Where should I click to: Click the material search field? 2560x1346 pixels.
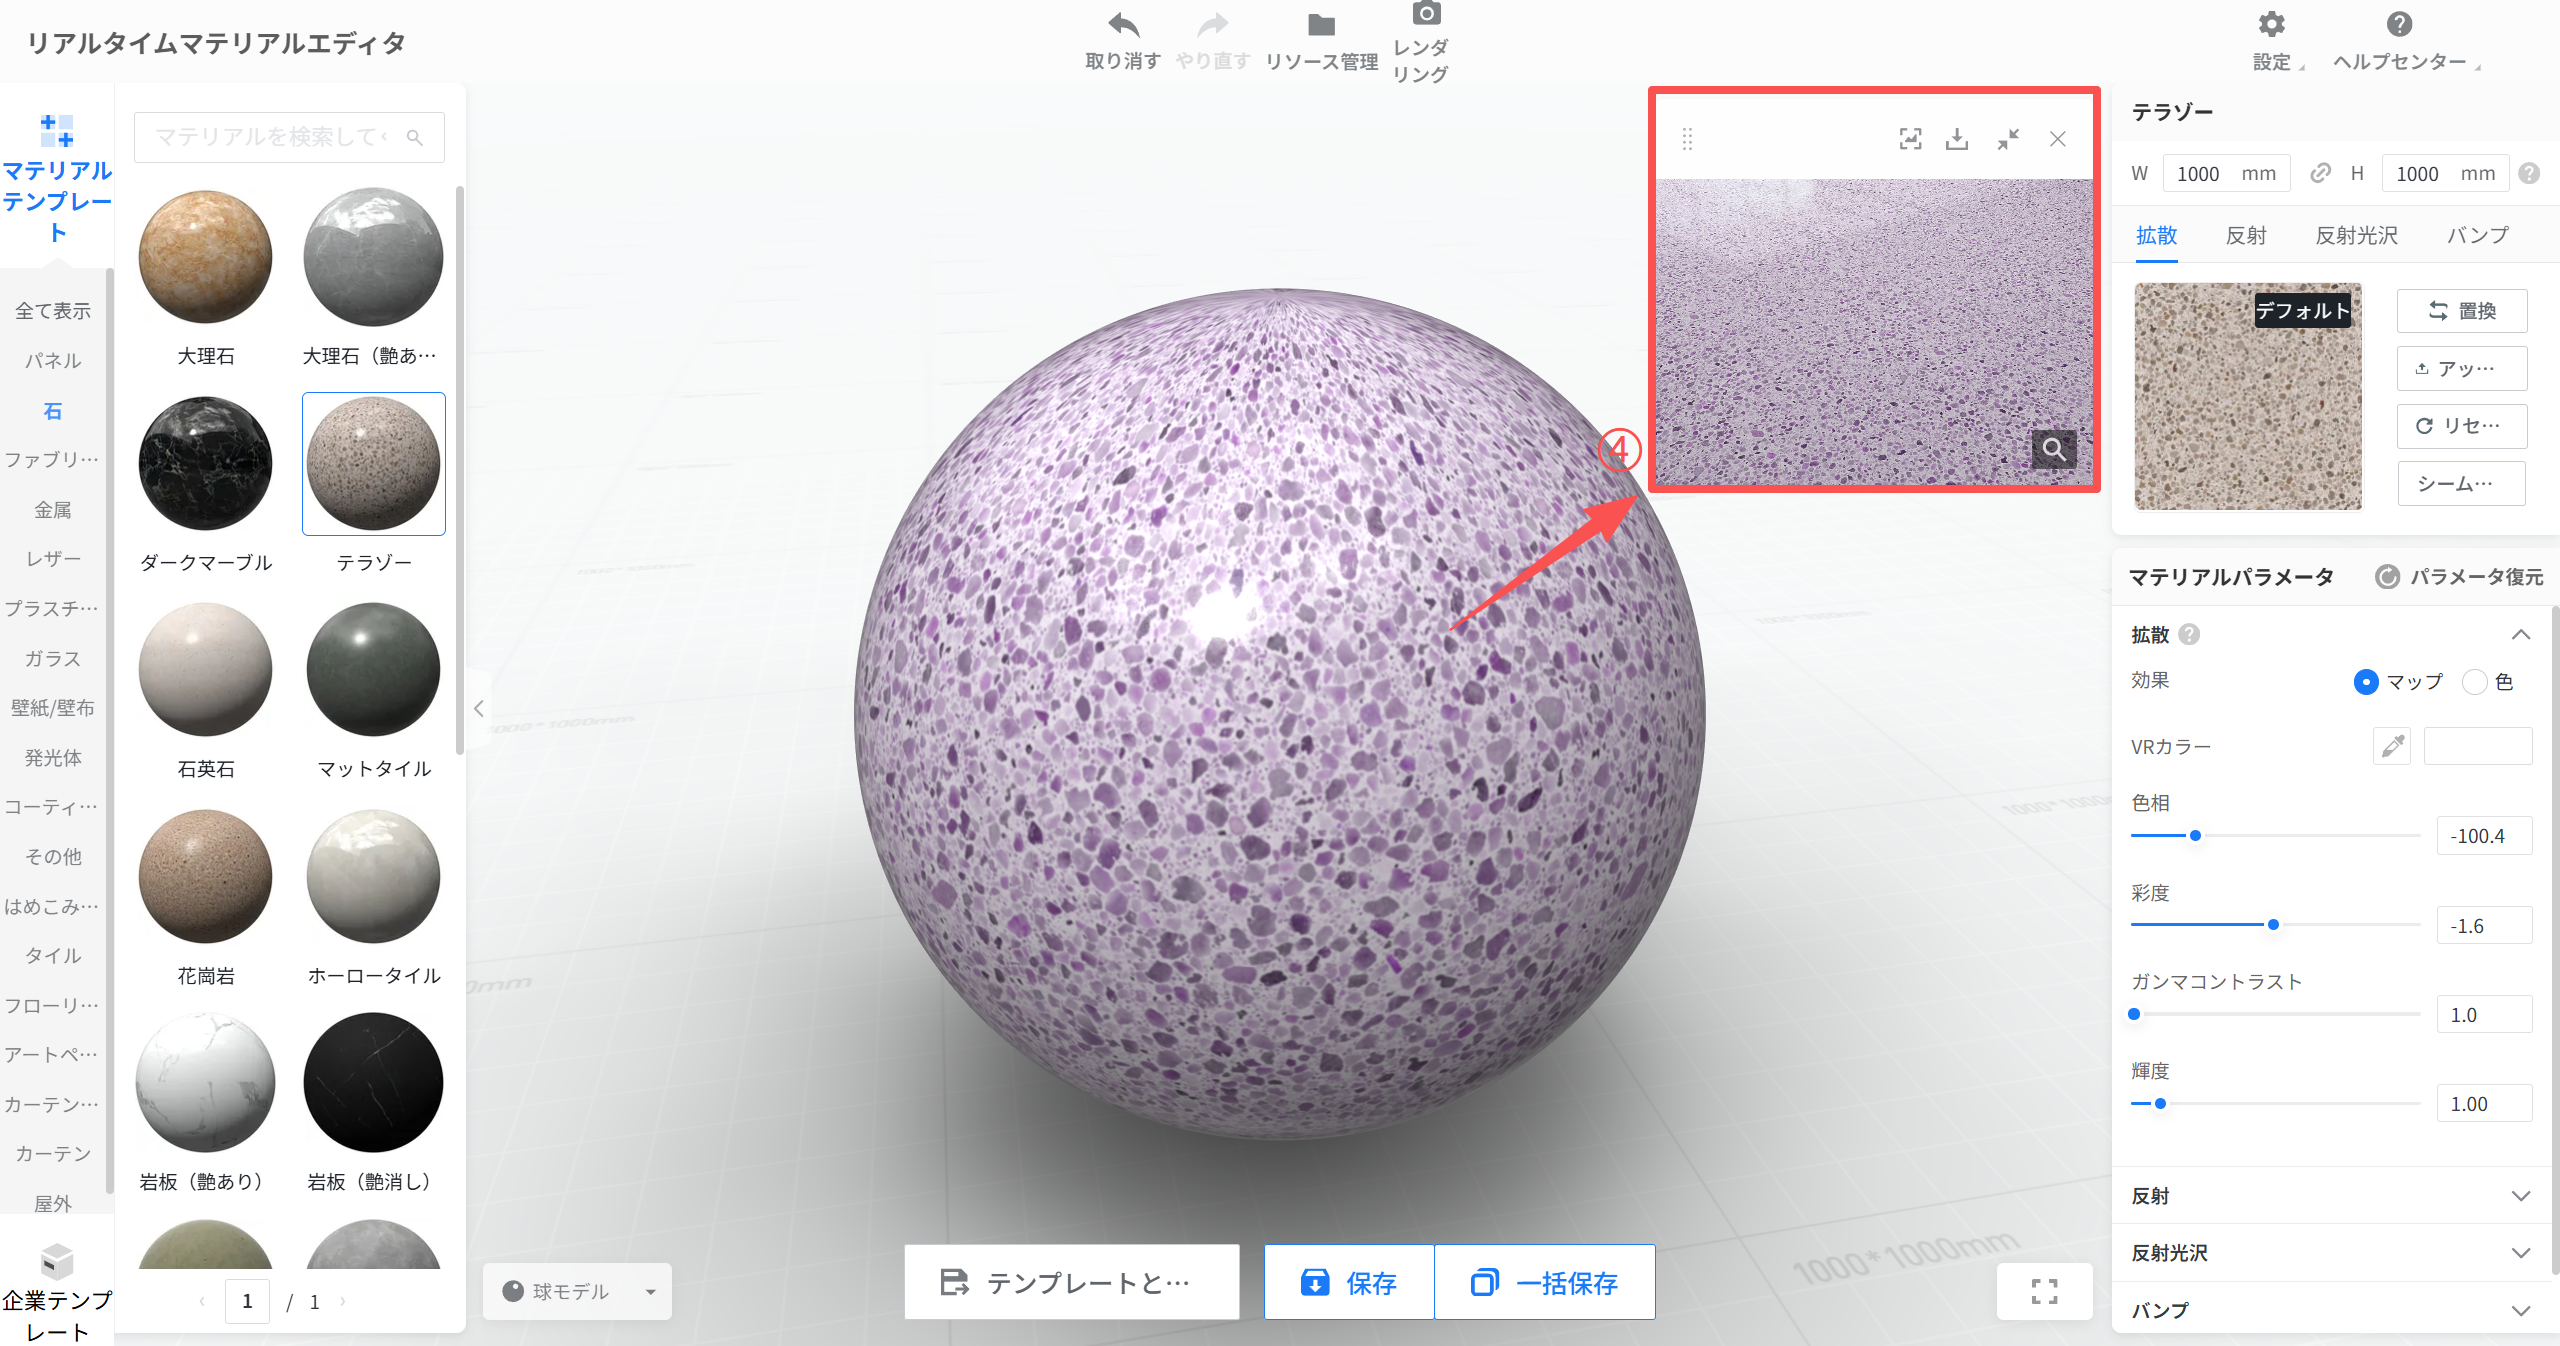289,137
